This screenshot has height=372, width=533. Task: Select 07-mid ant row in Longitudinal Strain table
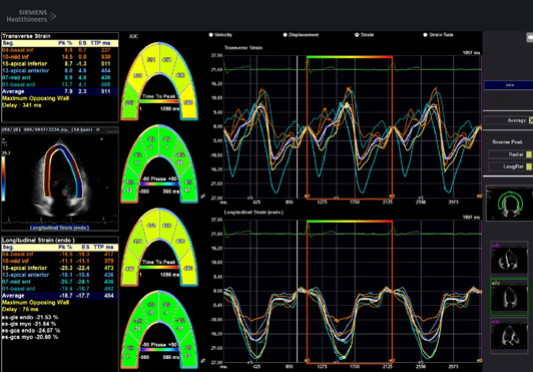point(60,282)
